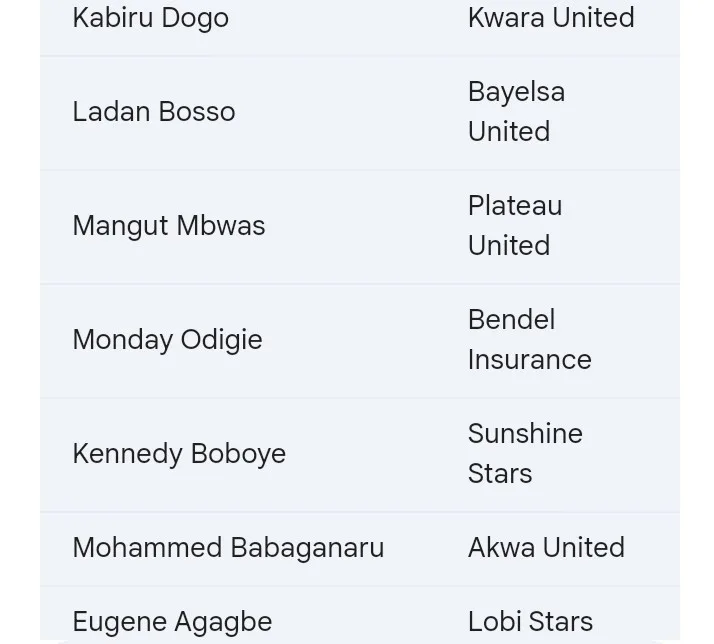Click the word Sunshine in the club column

(525, 434)
